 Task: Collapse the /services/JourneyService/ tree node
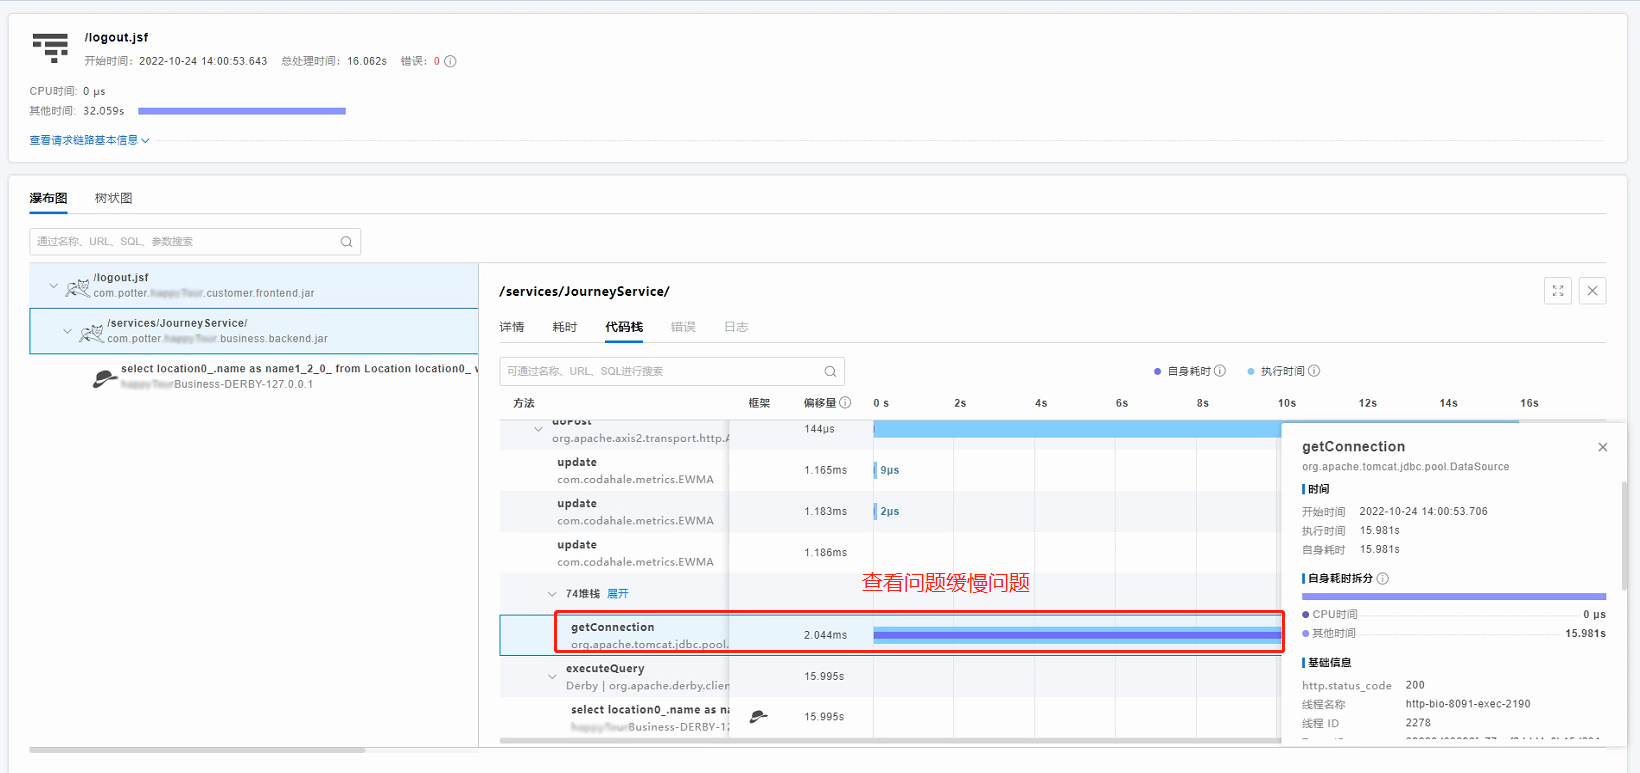click(x=68, y=331)
